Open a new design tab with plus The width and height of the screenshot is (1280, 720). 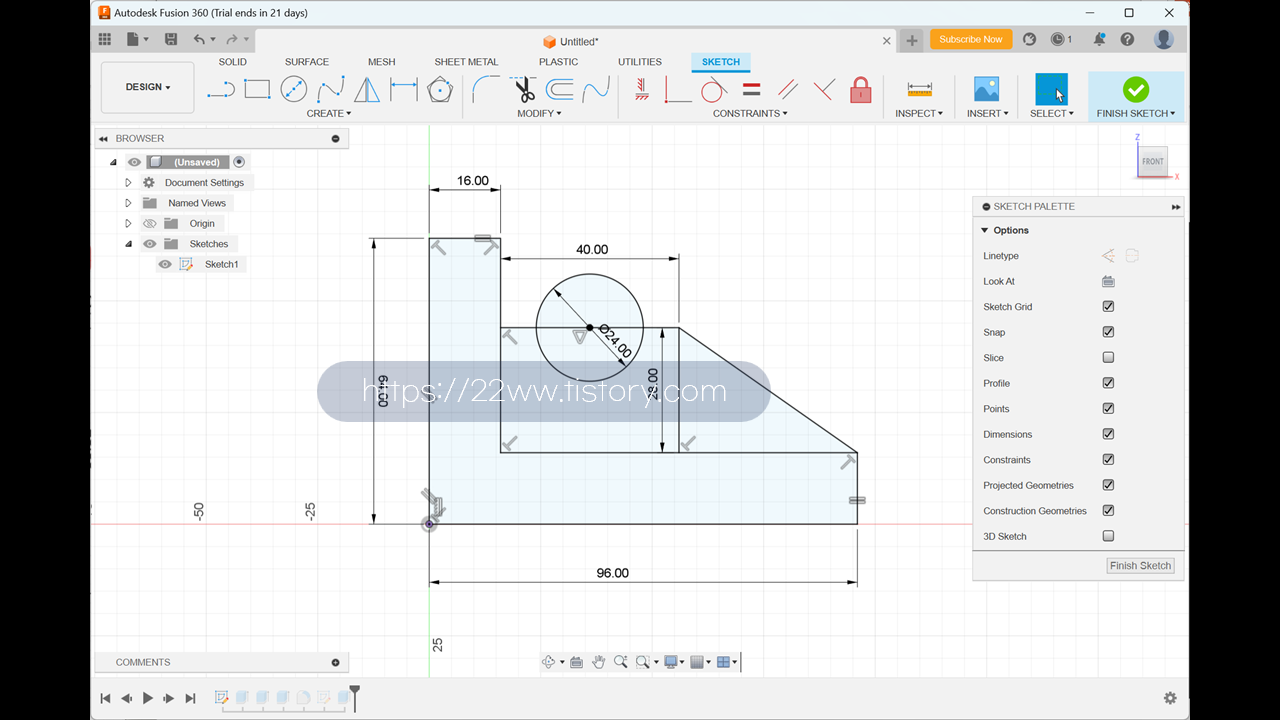tap(912, 41)
